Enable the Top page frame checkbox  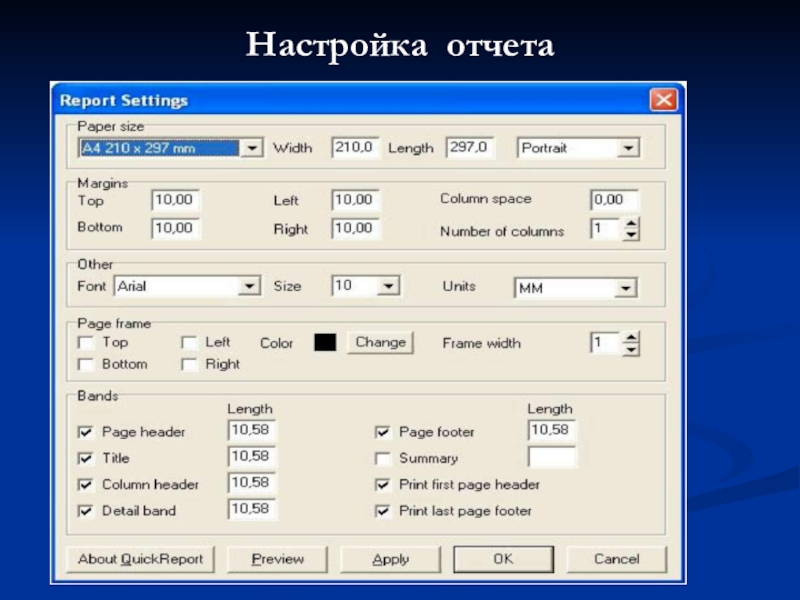tap(86, 342)
